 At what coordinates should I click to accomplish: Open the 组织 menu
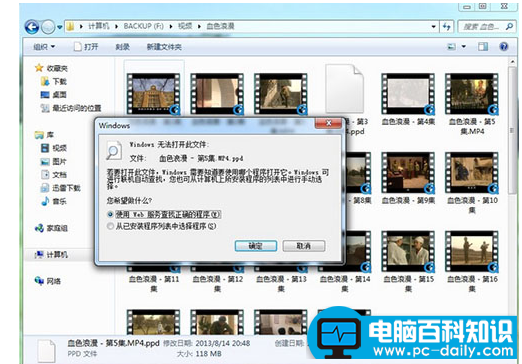tap(44, 47)
